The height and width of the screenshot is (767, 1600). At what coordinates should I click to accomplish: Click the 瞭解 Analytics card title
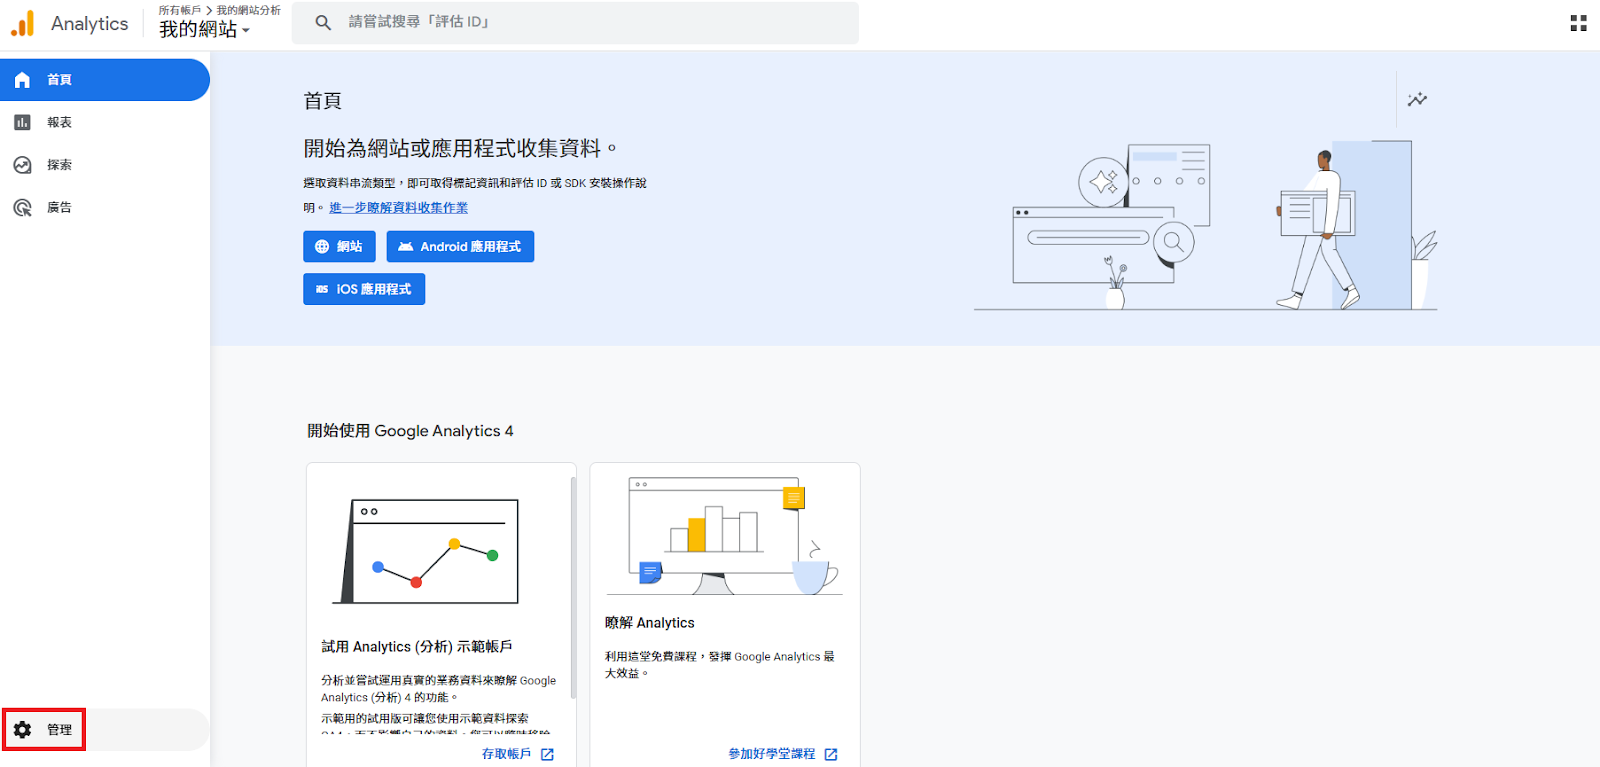click(650, 623)
